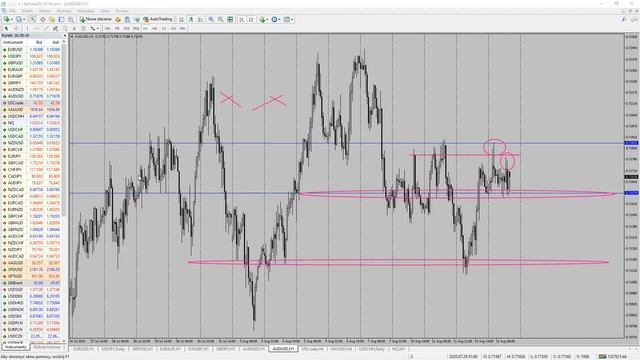640x360 pixels.
Task: Zoom in on the chart
Action: pos(211,19)
